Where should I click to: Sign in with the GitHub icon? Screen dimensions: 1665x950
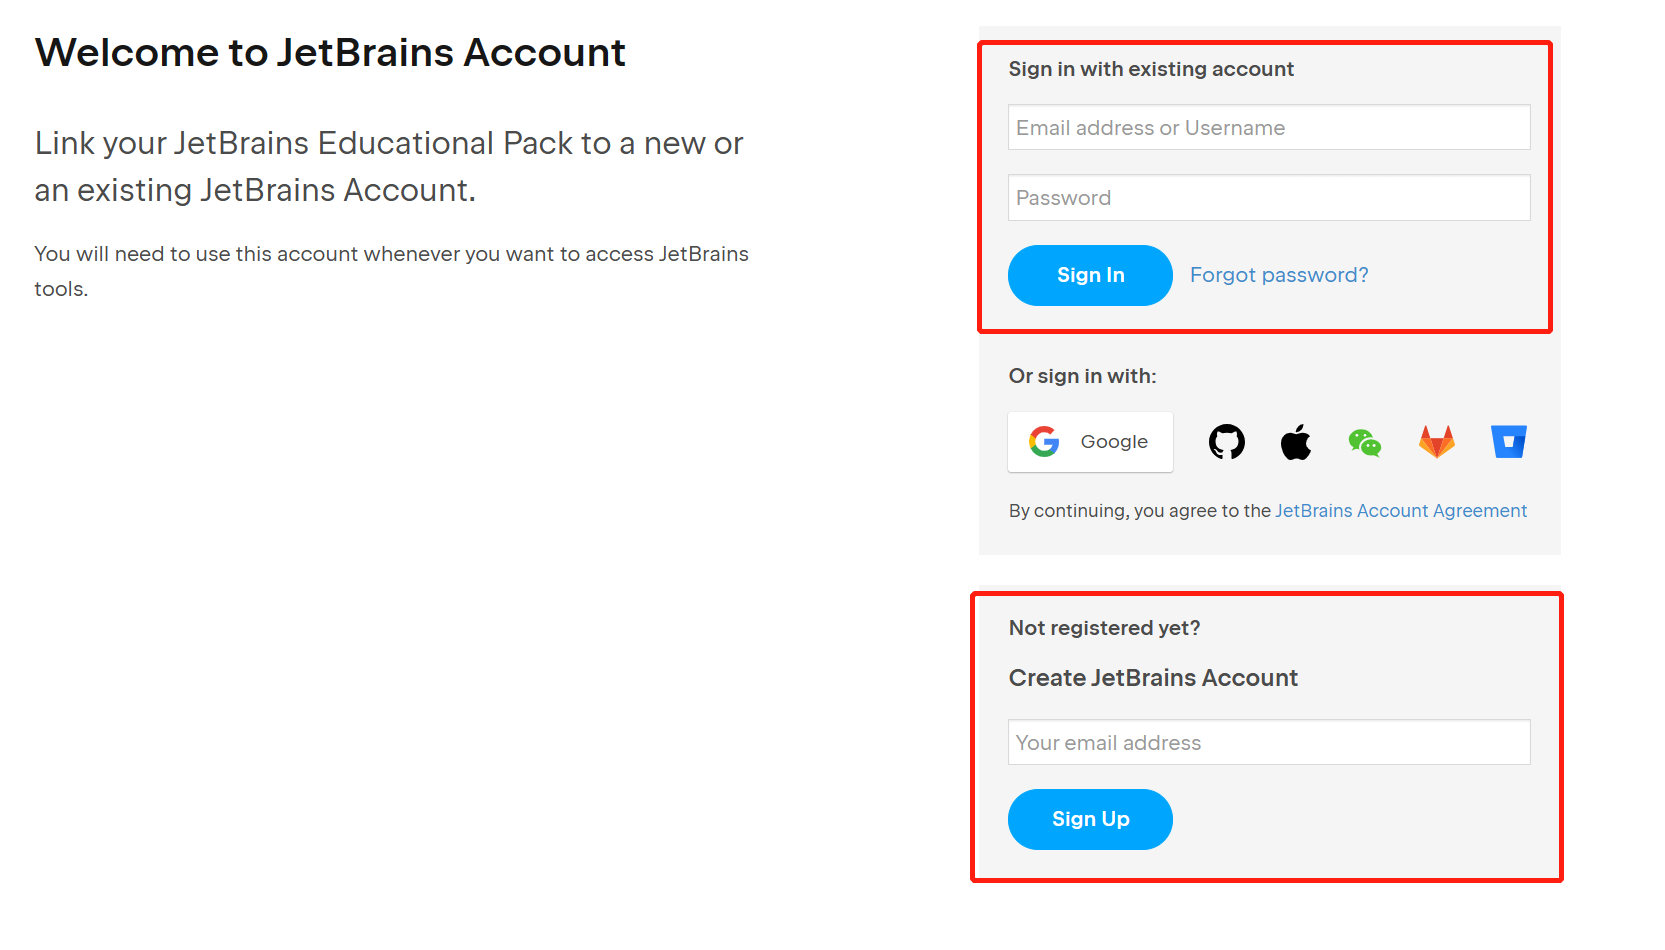[1227, 442]
